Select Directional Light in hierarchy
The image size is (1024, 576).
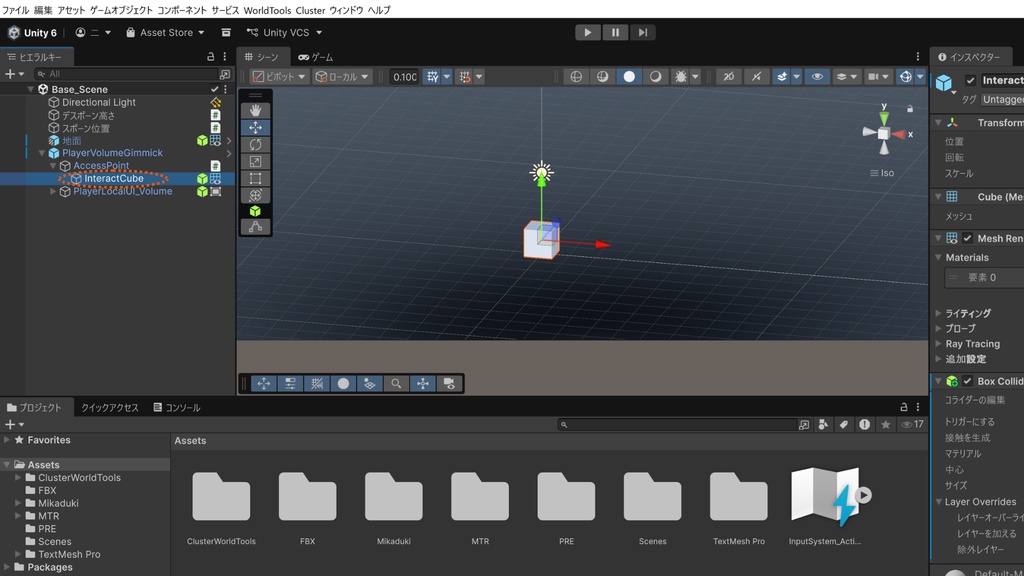click(x=99, y=103)
